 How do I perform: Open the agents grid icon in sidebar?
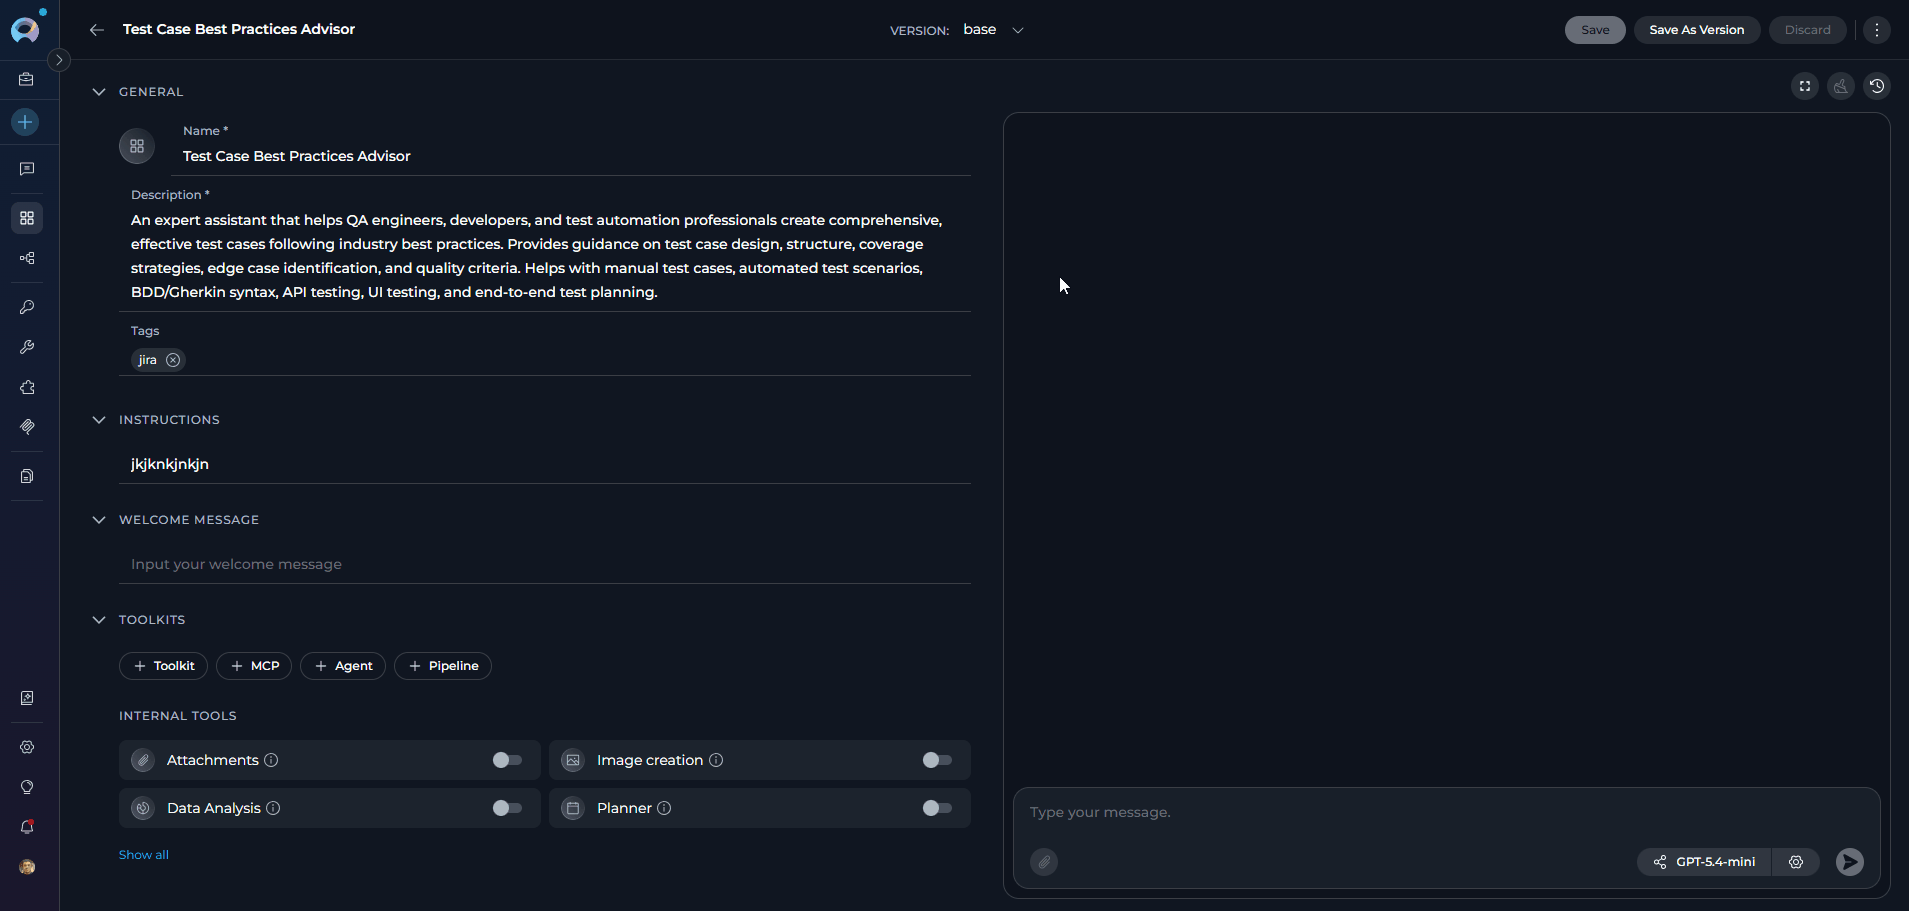coord(27,218)
